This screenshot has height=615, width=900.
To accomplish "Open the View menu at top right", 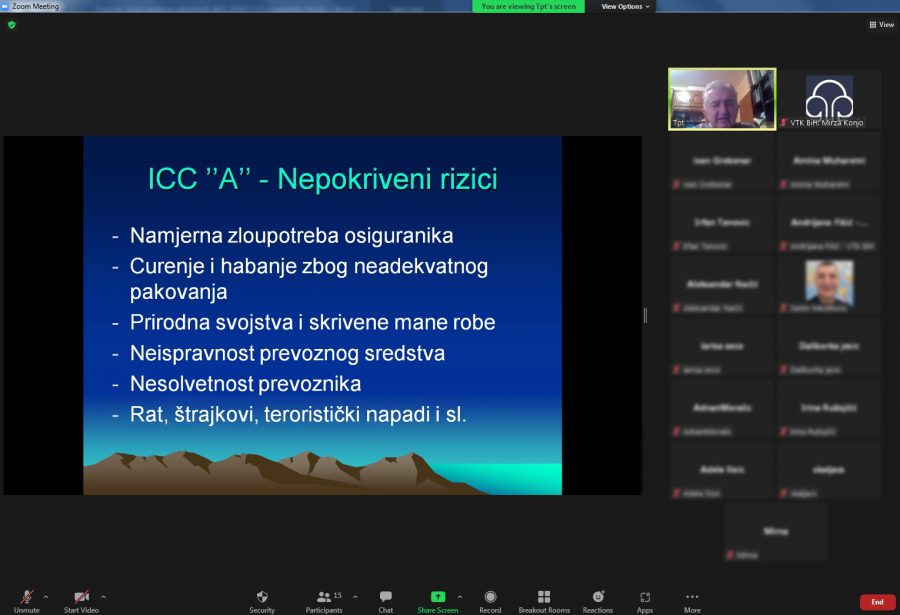I will [879, 24].
